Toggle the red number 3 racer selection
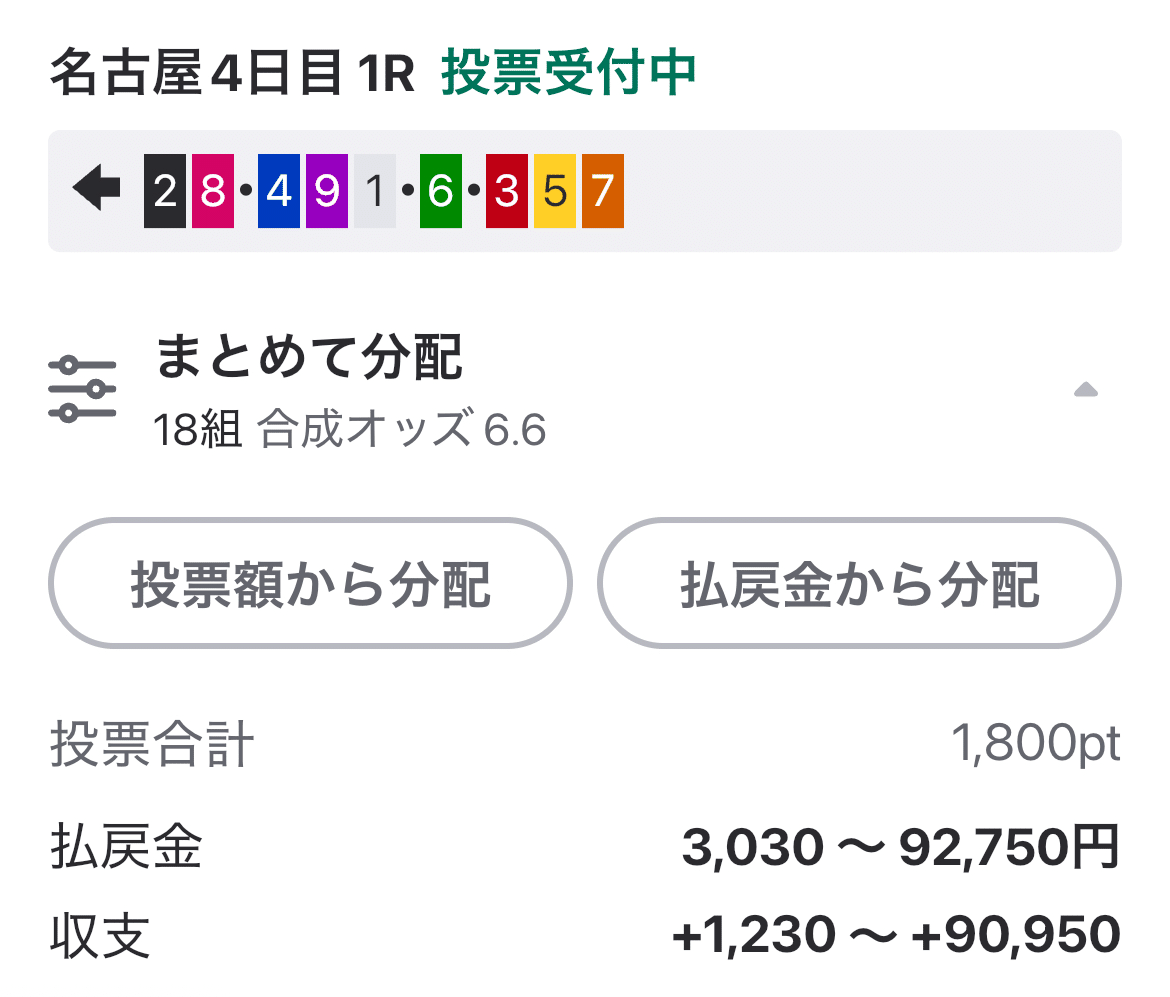Viewport: 1170px width, 997px height. [x=509, y=190]
